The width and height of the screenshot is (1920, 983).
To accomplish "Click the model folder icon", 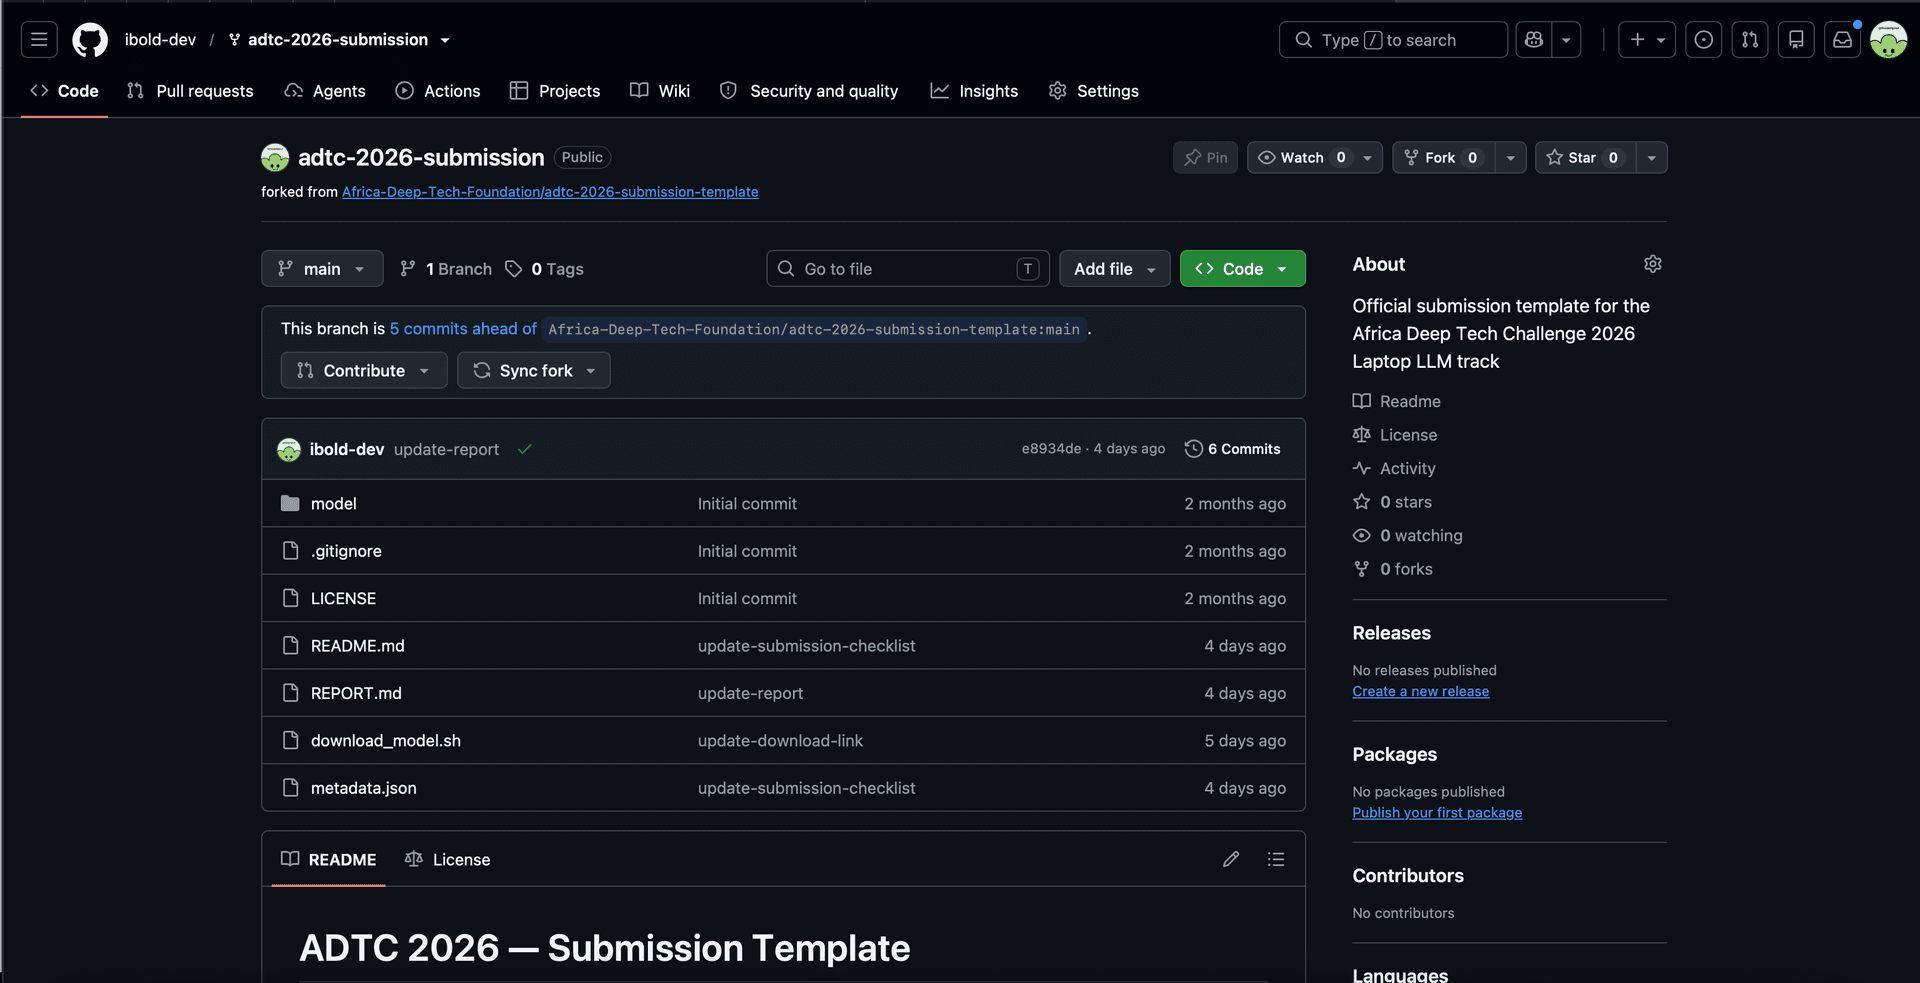I will pos(290,503).
